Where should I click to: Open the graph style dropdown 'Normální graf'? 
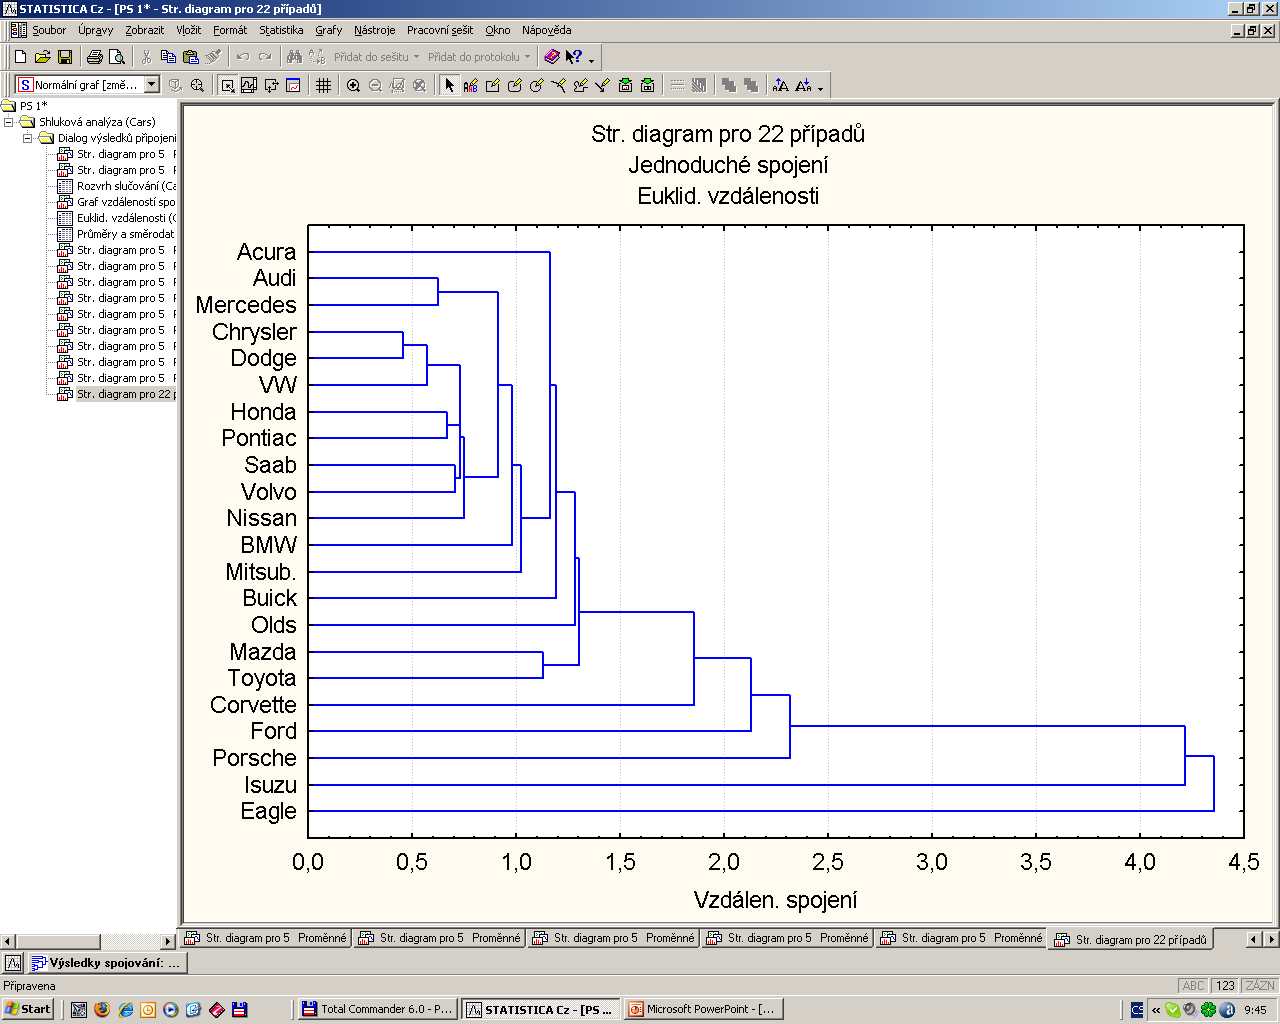tap(152, 85)
